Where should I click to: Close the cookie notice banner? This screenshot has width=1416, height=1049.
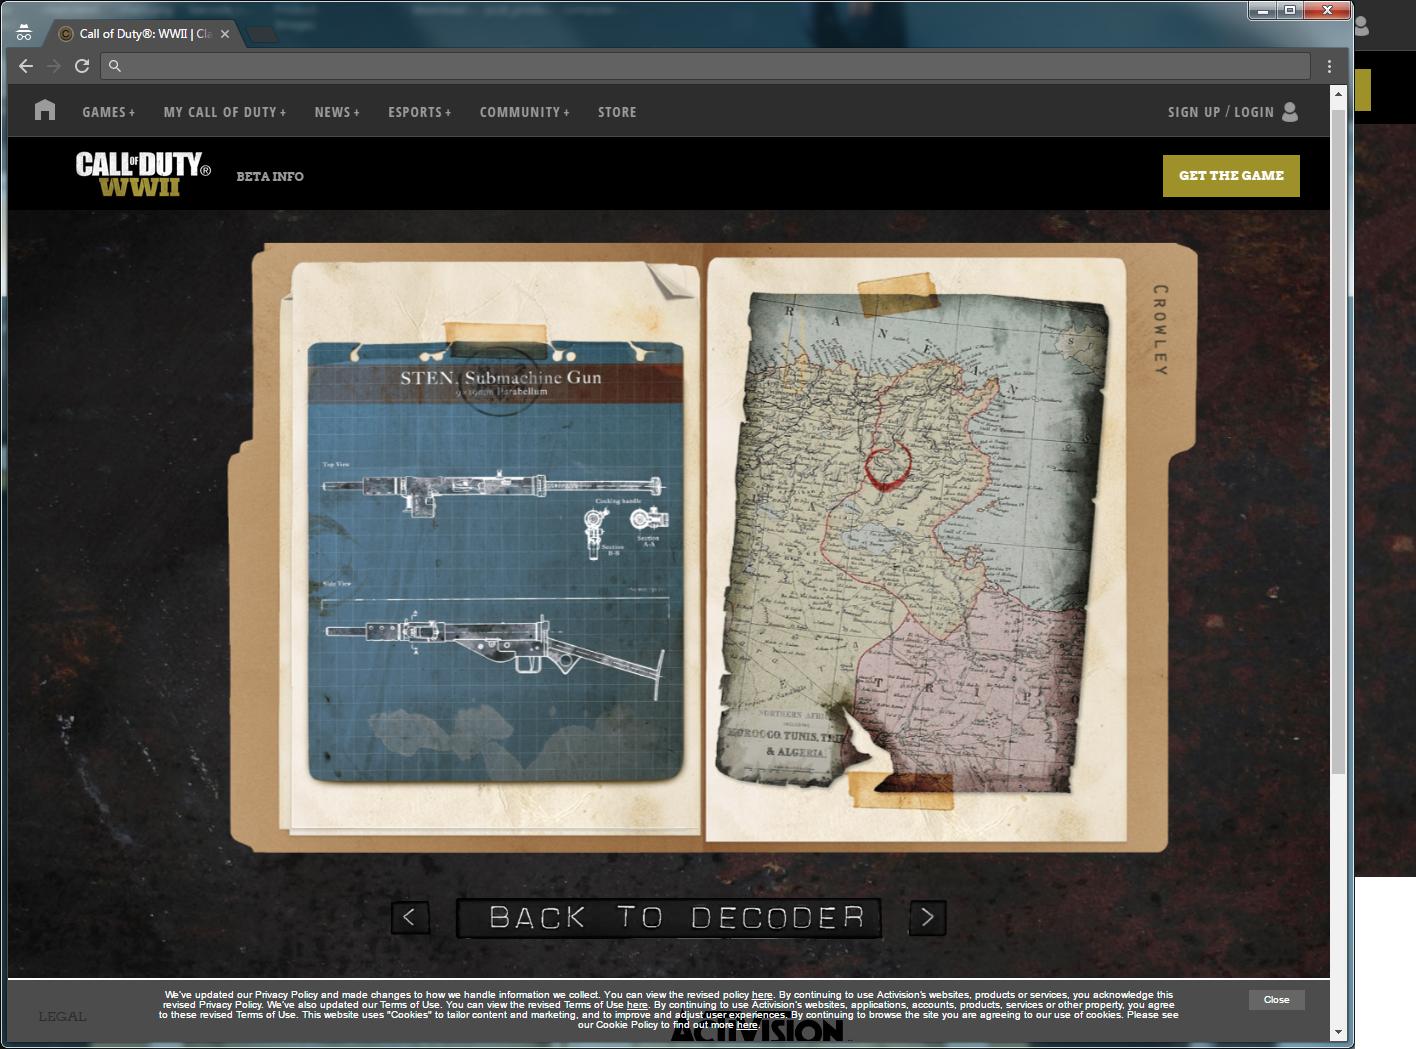[1276, 1000]
